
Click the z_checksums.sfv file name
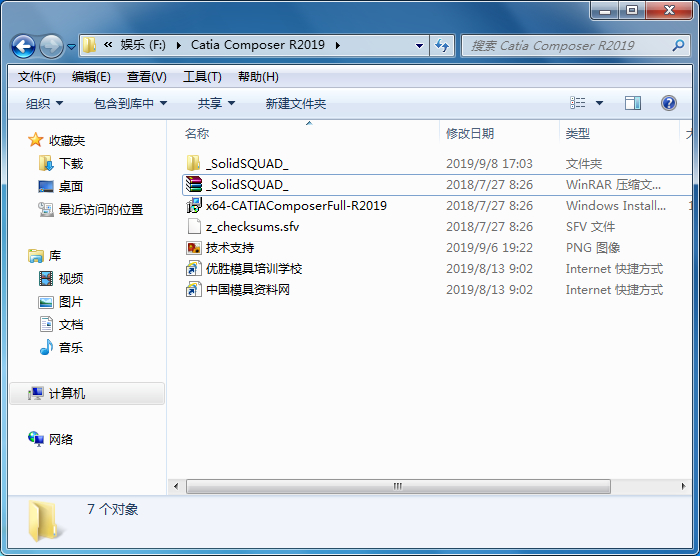[x=252, y=227]
